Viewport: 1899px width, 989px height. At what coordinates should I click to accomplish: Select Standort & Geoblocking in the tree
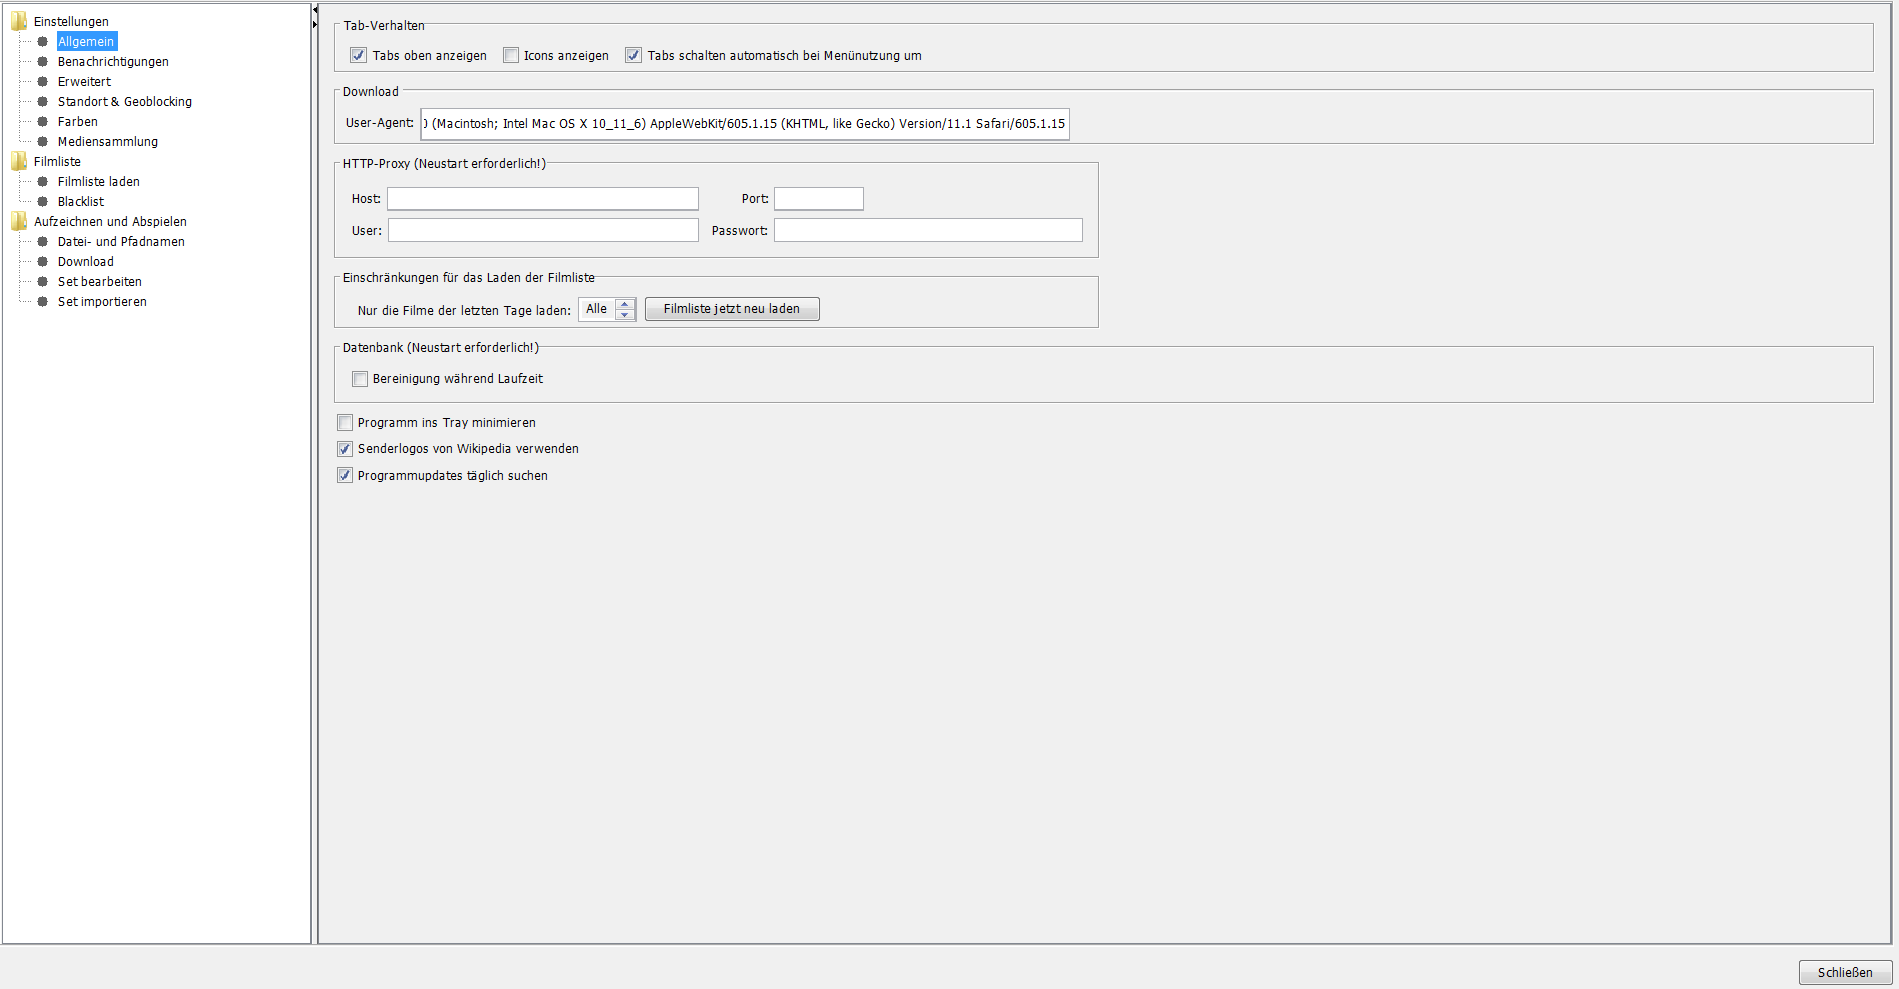124,102
